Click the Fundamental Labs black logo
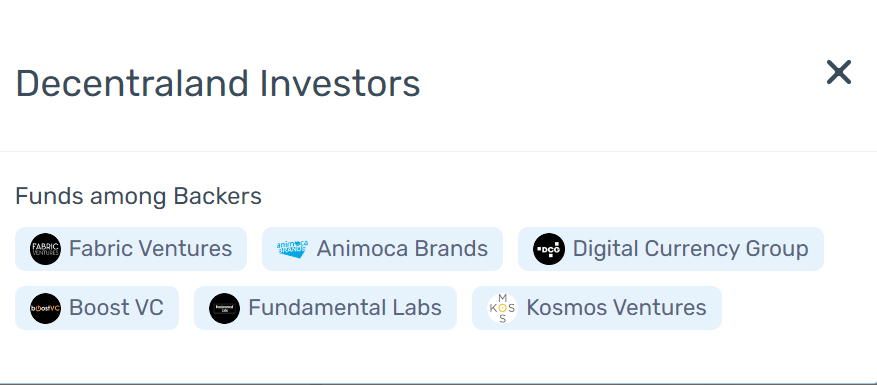Viewport: 877px width, 385px height. 224,308
